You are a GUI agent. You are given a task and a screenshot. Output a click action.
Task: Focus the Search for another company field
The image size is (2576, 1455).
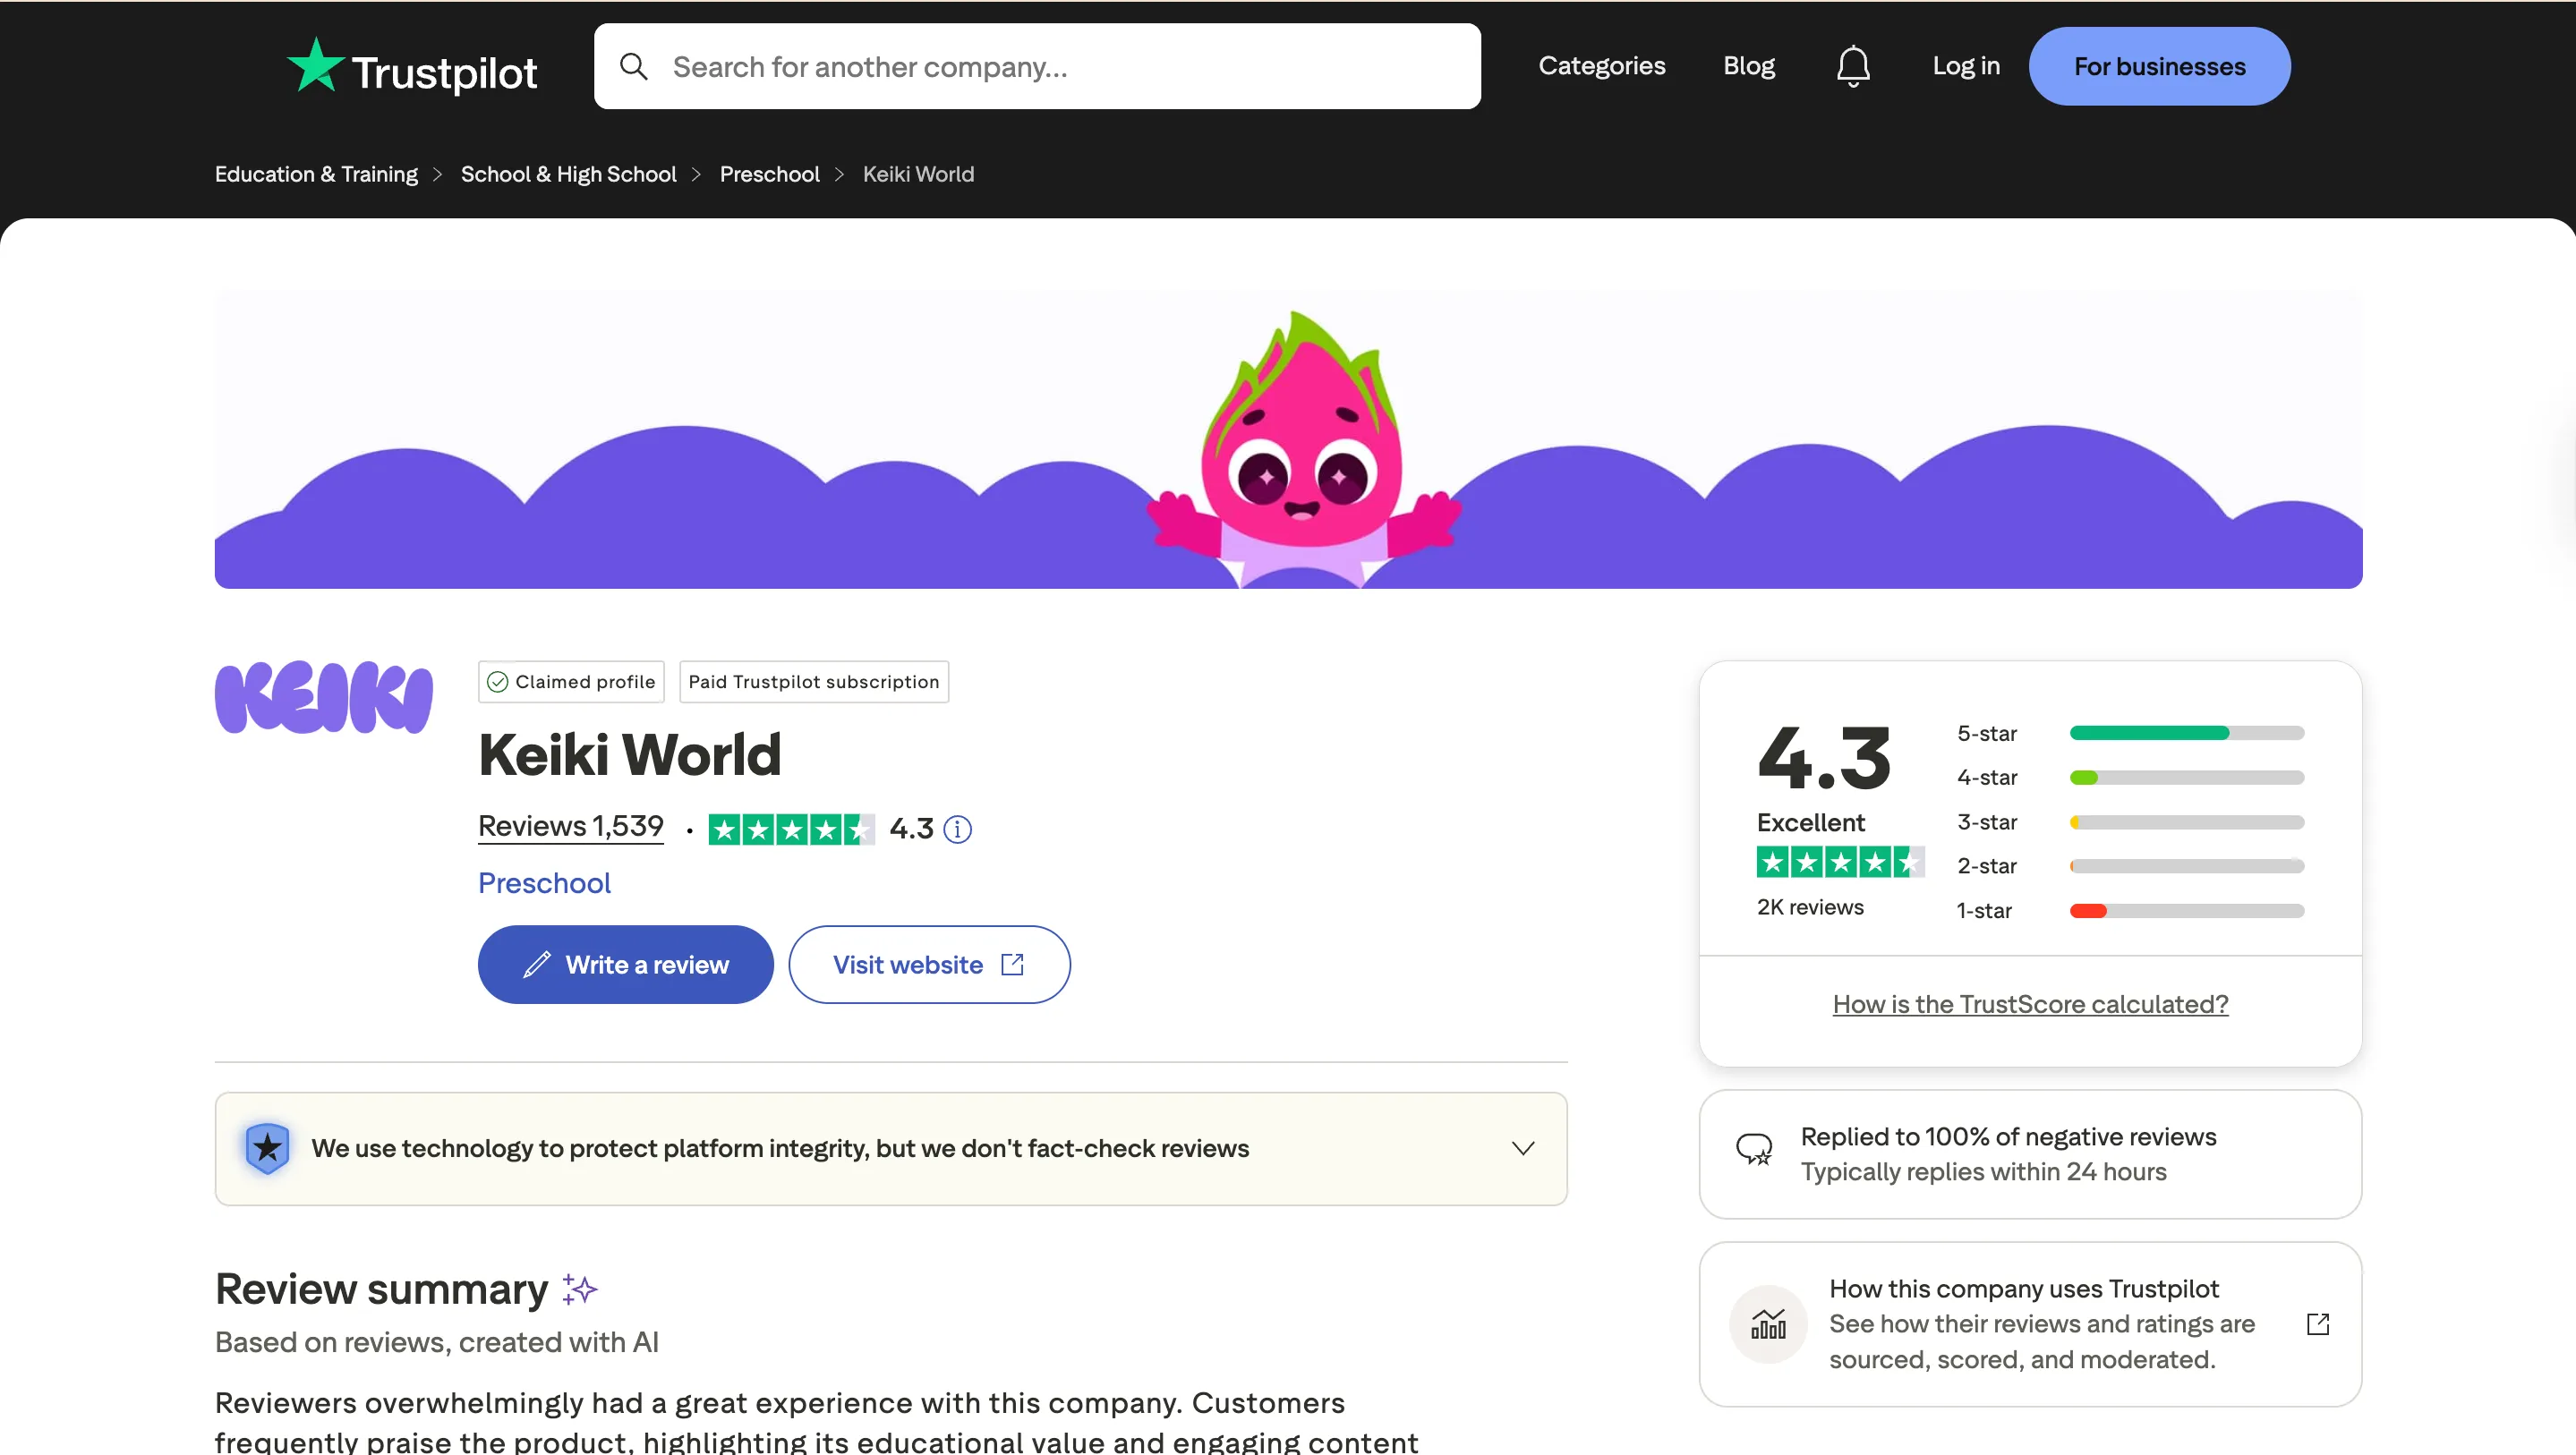point(1037,66)
